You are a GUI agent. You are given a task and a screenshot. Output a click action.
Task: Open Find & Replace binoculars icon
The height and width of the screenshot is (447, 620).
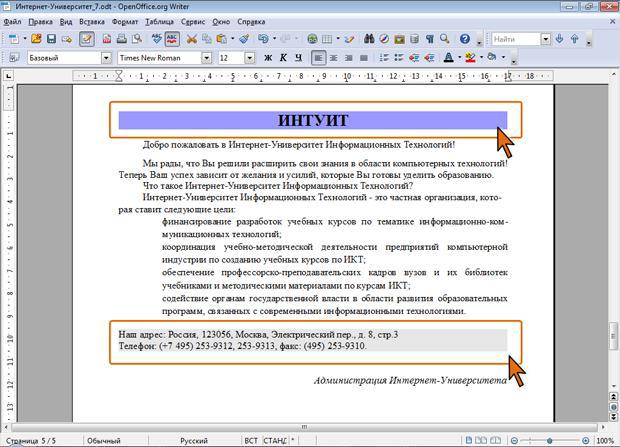(x=369, y=39)
